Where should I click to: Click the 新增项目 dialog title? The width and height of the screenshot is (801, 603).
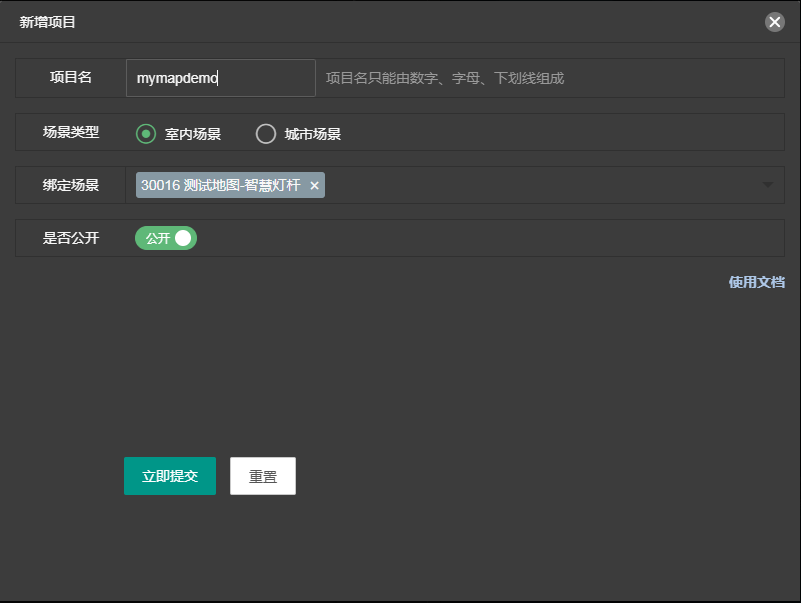click(48, 22)
